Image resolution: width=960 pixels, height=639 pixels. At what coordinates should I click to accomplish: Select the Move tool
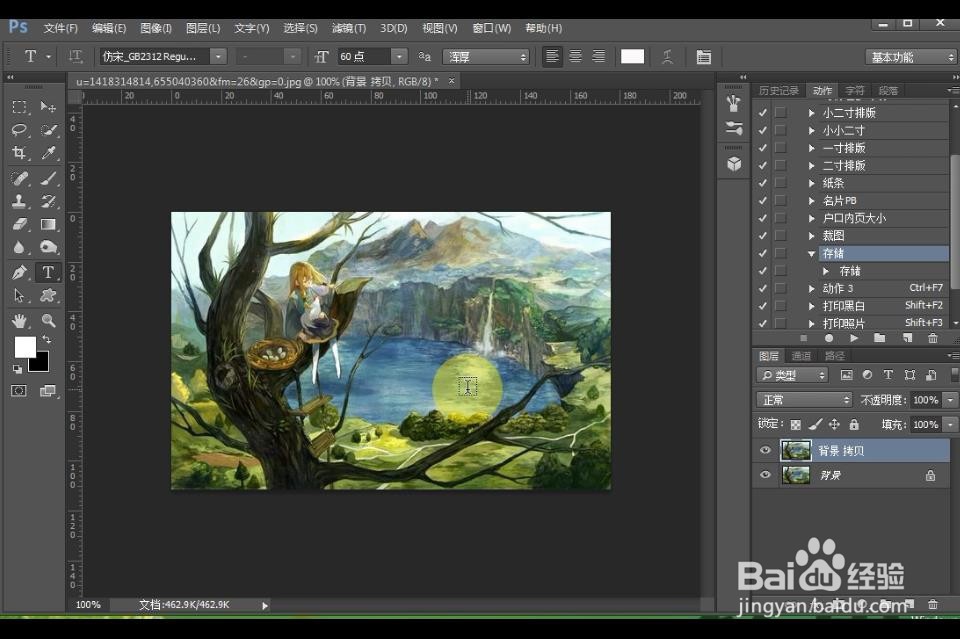click(x=48, y=107)
